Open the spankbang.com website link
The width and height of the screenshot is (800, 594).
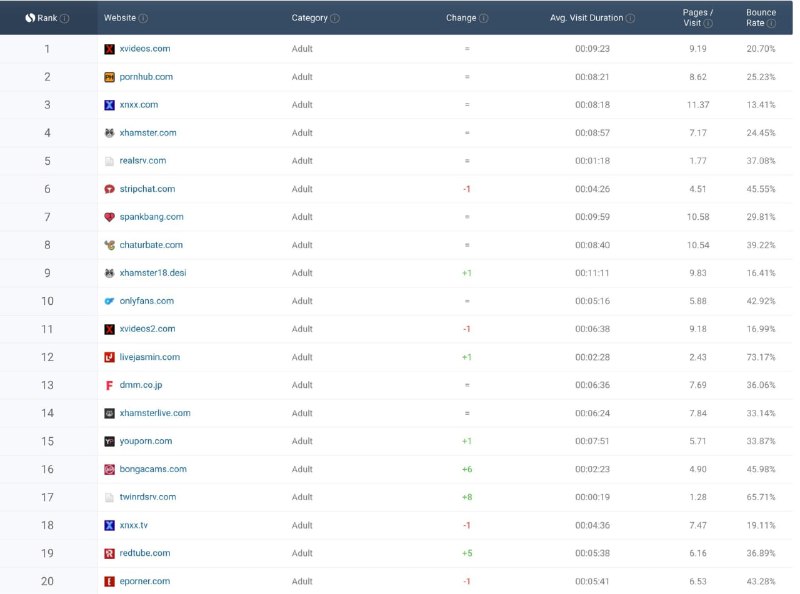[x=152, y=216]
